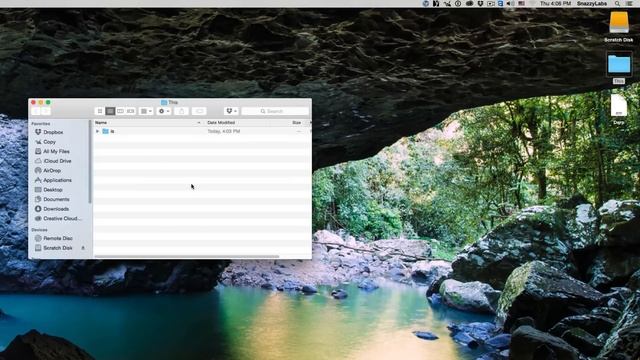Open the Action gear menu
The height and width of the screenshot is (360, 640).
pyautogui.click(x=164, y=111)
